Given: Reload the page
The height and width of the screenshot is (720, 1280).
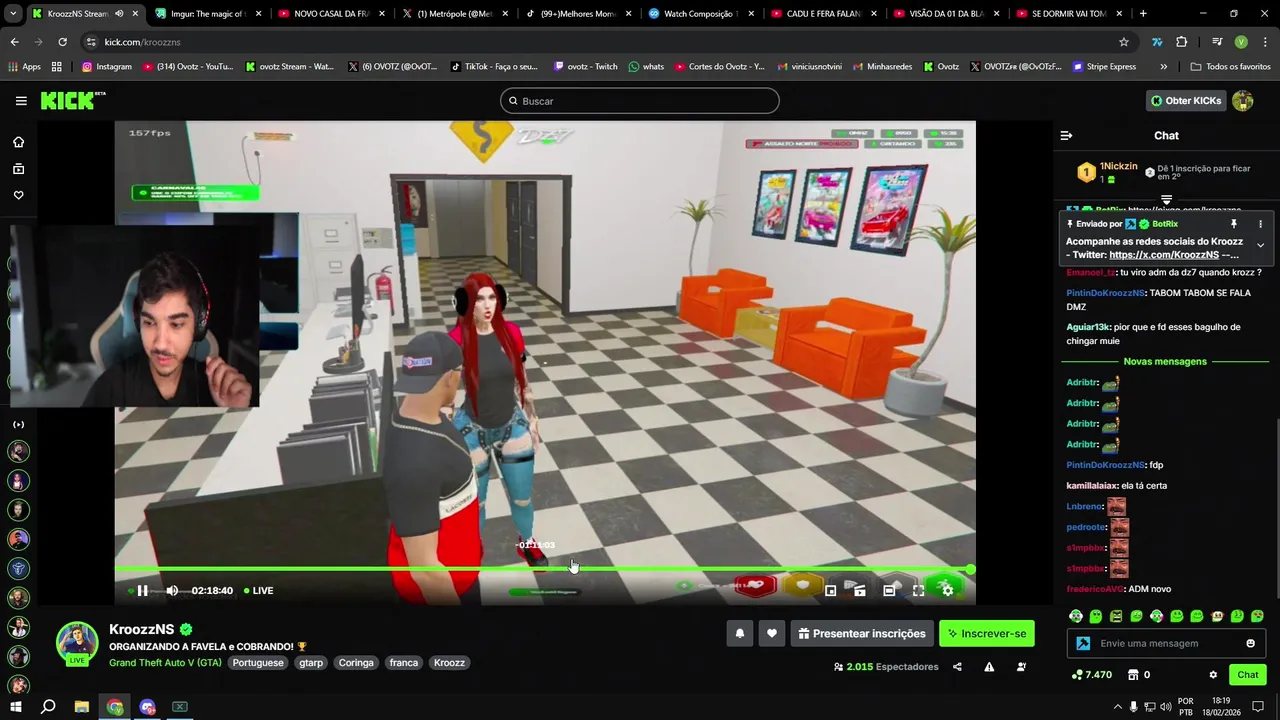Looking at the screenshot, I should [62, 42].
